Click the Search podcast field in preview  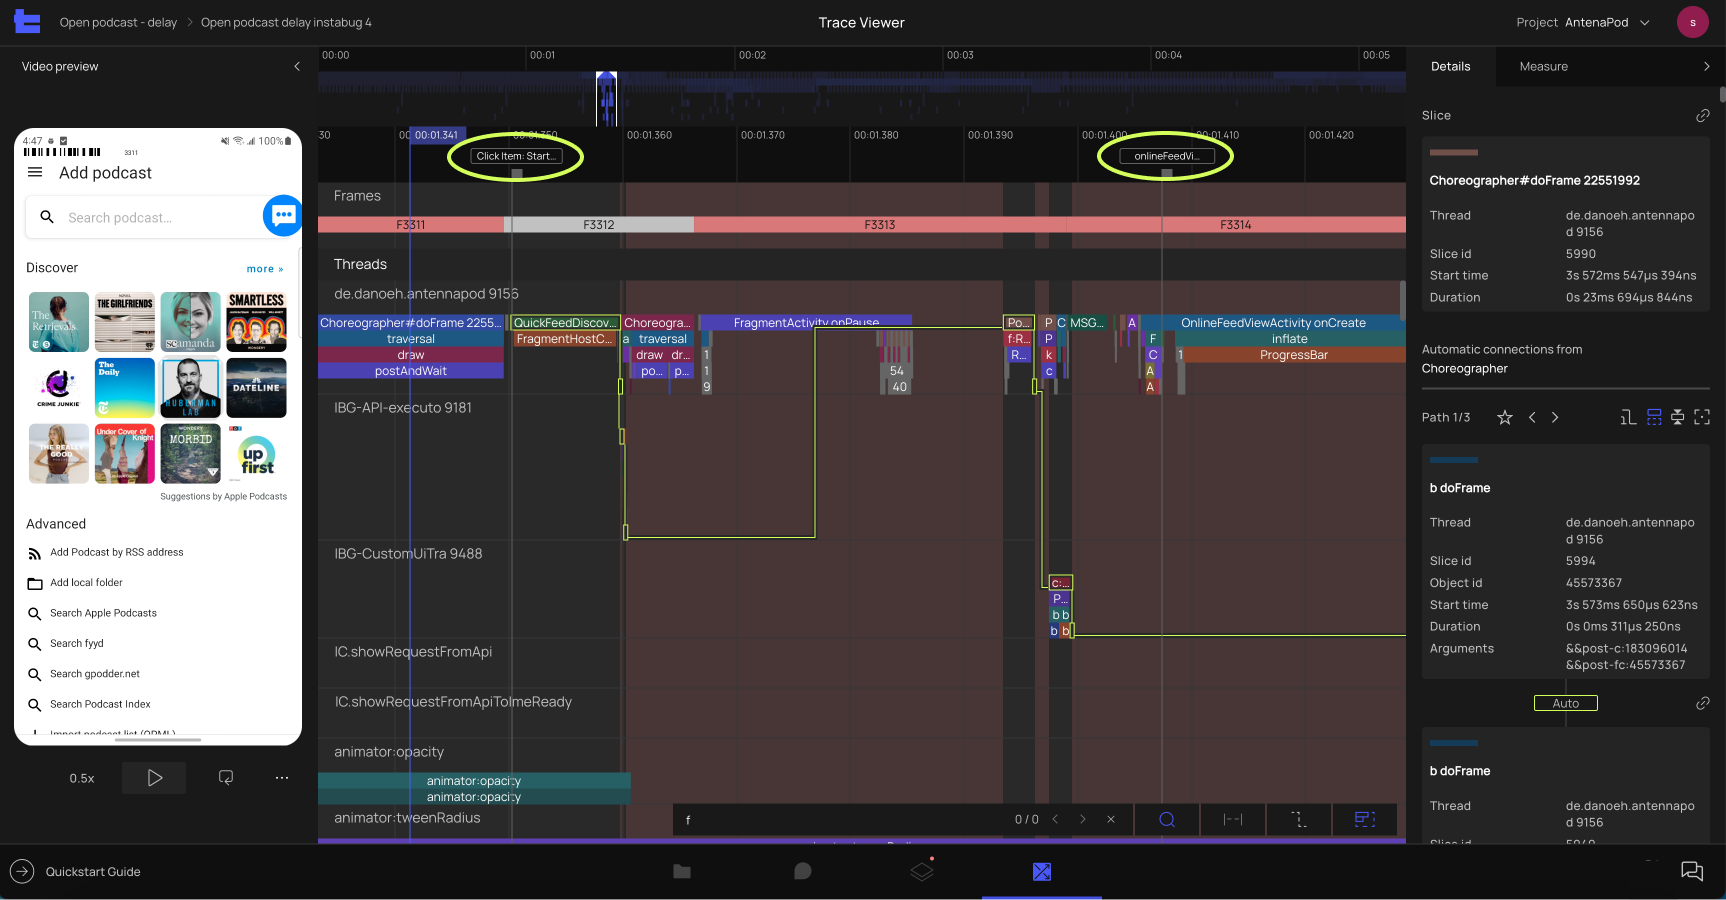point(144,217)
